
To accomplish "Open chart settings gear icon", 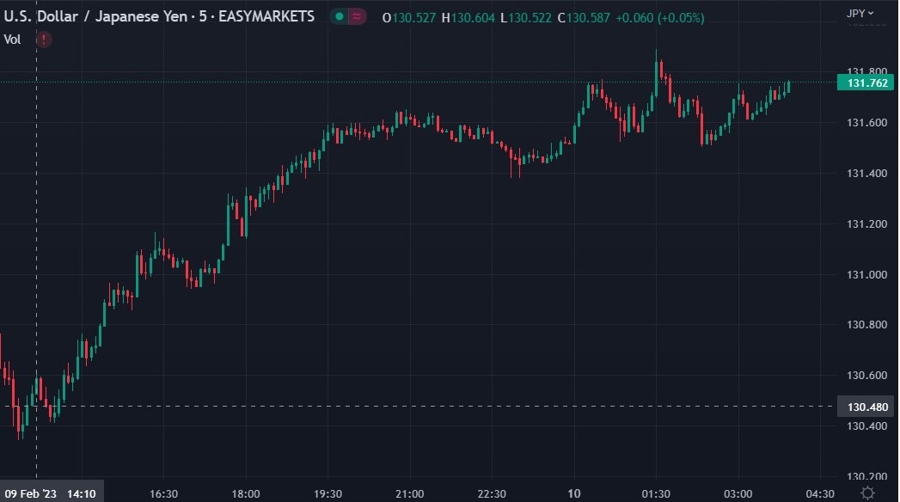I will [868, 493].
